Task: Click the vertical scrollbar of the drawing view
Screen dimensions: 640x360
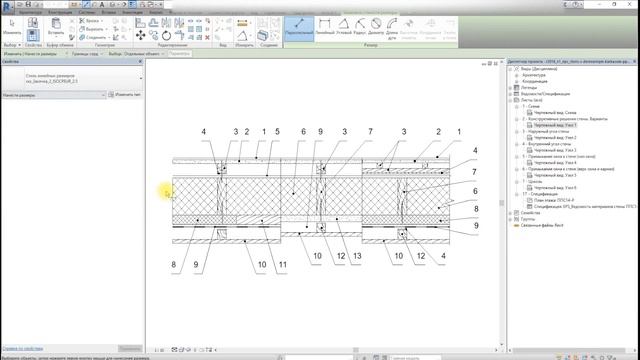Action: [x=502, y=202]
